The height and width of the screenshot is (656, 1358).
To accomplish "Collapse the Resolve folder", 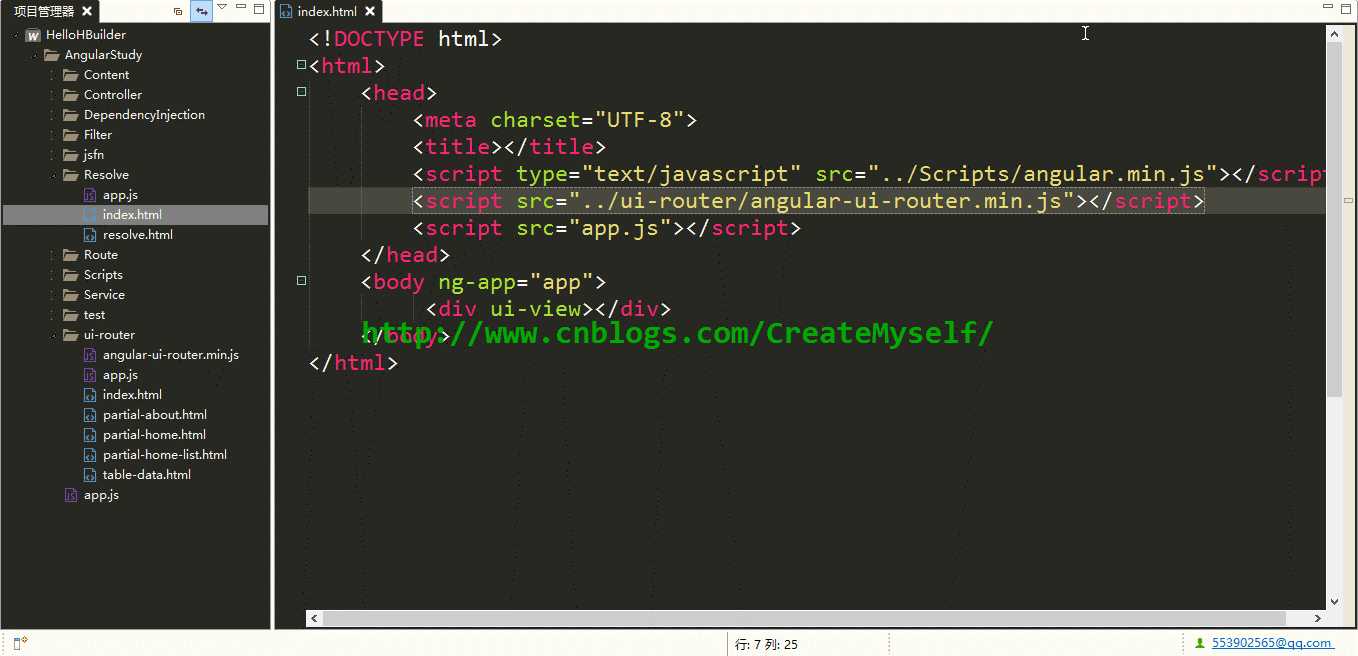I will point(52,175).
